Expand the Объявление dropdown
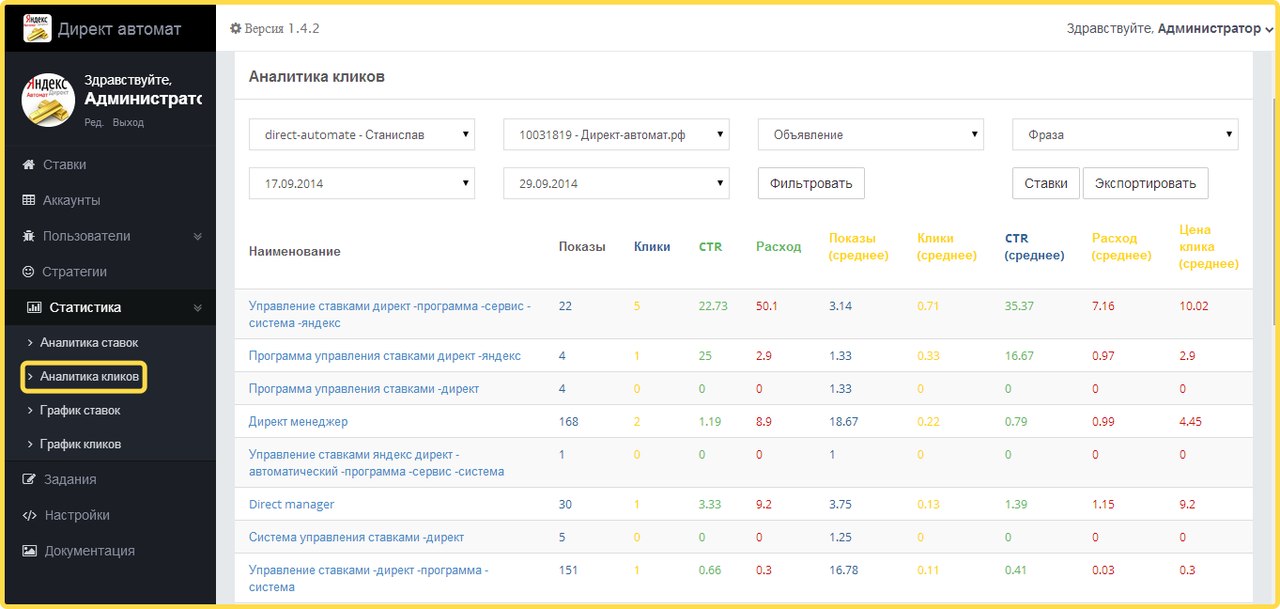 [x=870, y=135]
